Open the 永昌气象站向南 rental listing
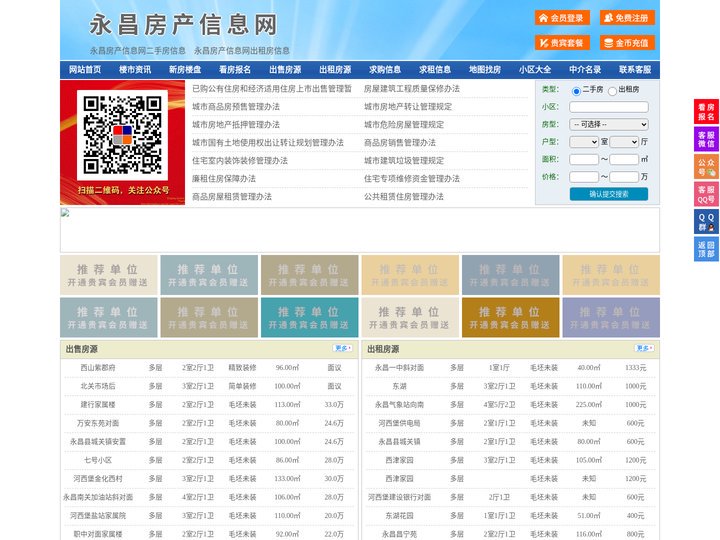The width and height of the screenshot is (720, 540). pyautogui.click(x=399, y=405)
